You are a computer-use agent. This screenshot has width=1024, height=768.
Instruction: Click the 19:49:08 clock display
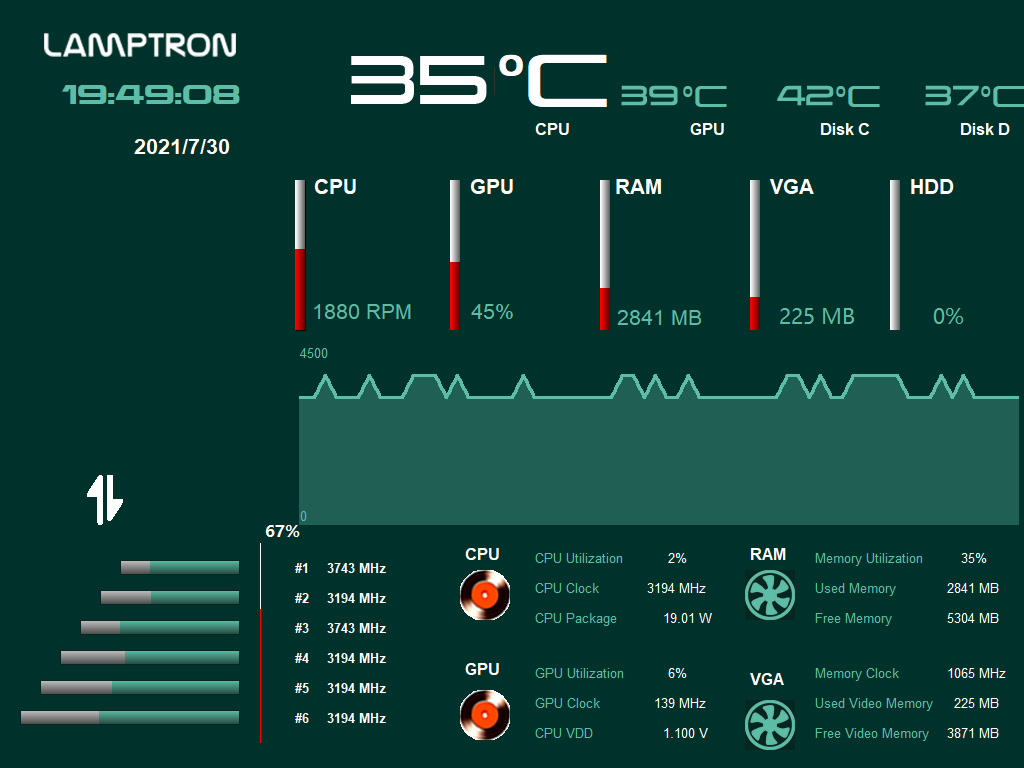pyautogui.click(x=151, y=95)
